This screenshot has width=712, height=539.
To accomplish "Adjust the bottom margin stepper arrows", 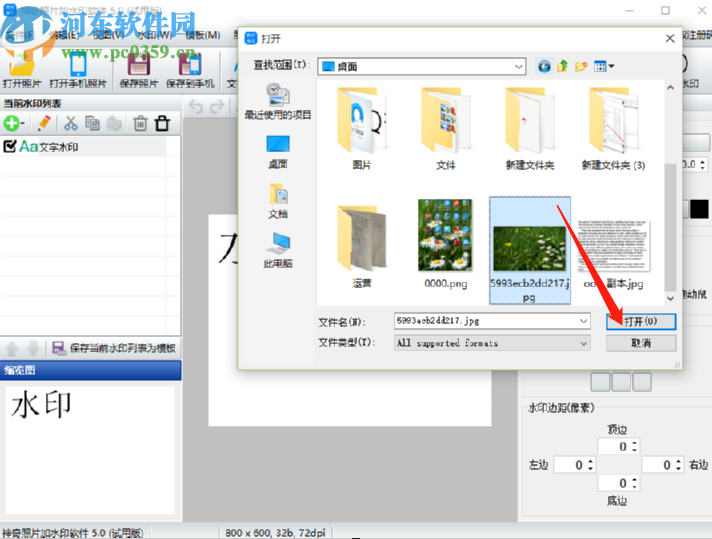I will pyautogui.click(x=634, y=483).
